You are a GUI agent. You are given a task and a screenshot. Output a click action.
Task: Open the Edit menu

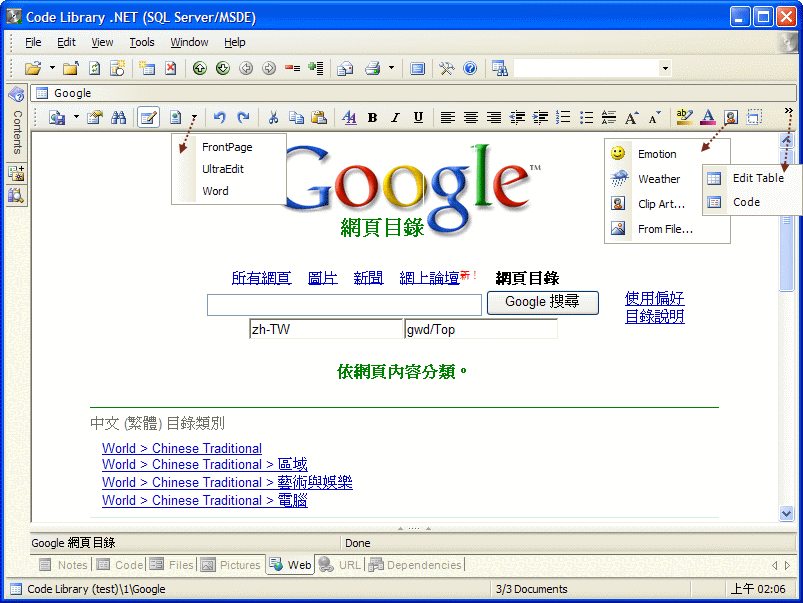pos(66,43)
